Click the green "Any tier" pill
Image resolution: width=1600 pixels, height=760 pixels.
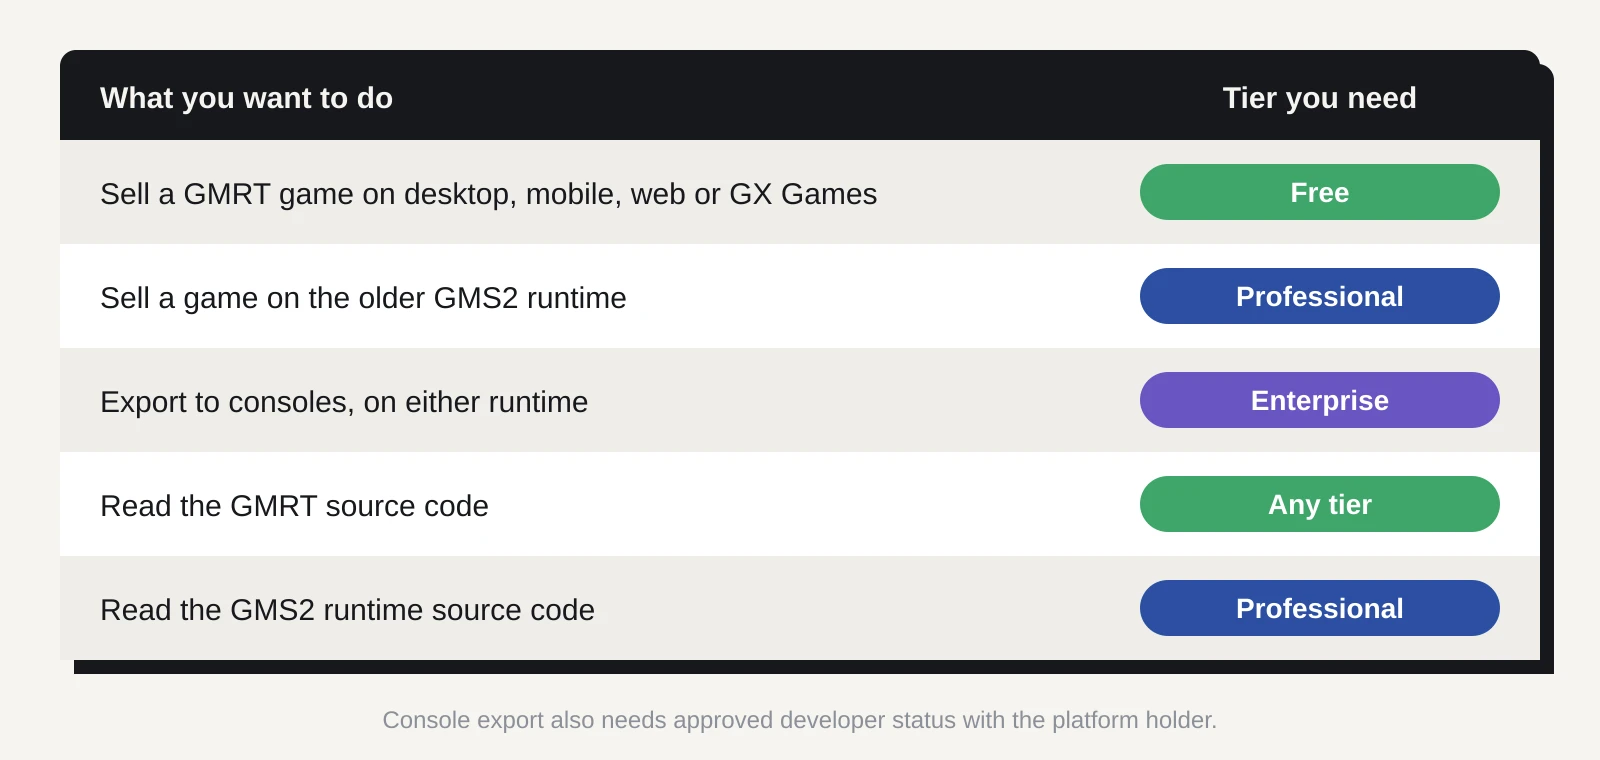[1320, 504]
